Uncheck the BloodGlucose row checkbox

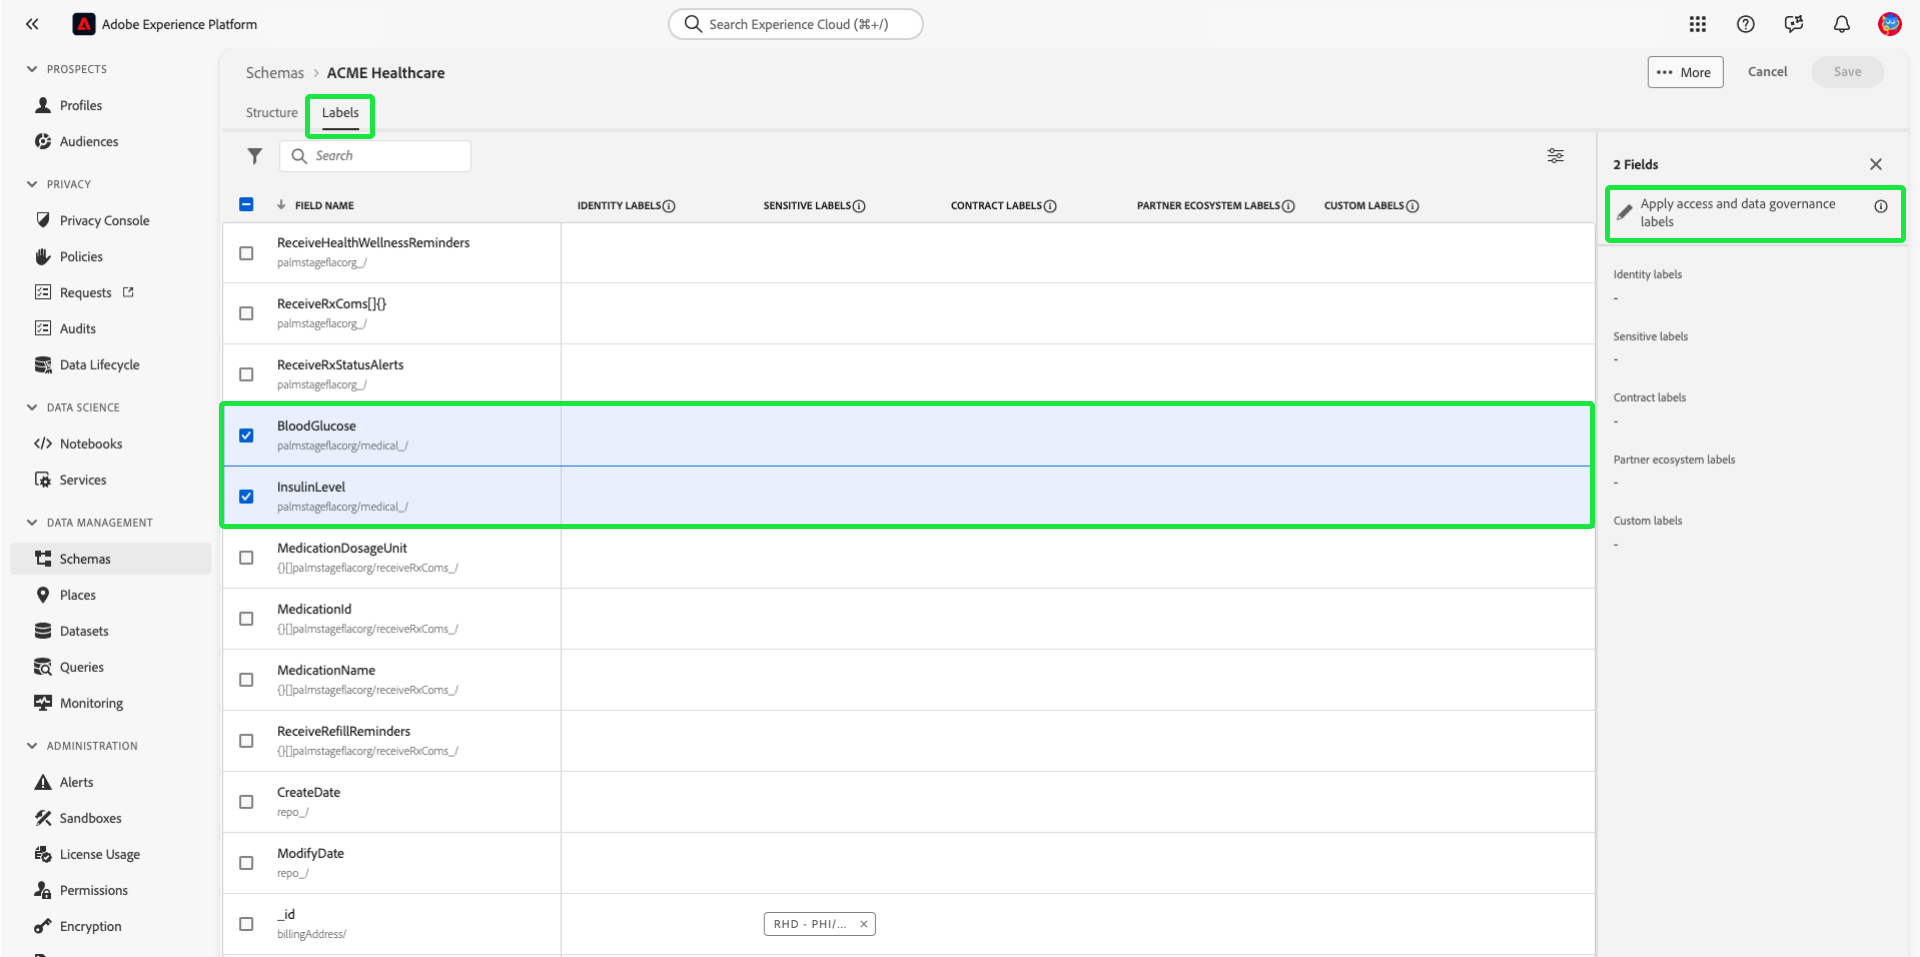(x=246, y=436)
